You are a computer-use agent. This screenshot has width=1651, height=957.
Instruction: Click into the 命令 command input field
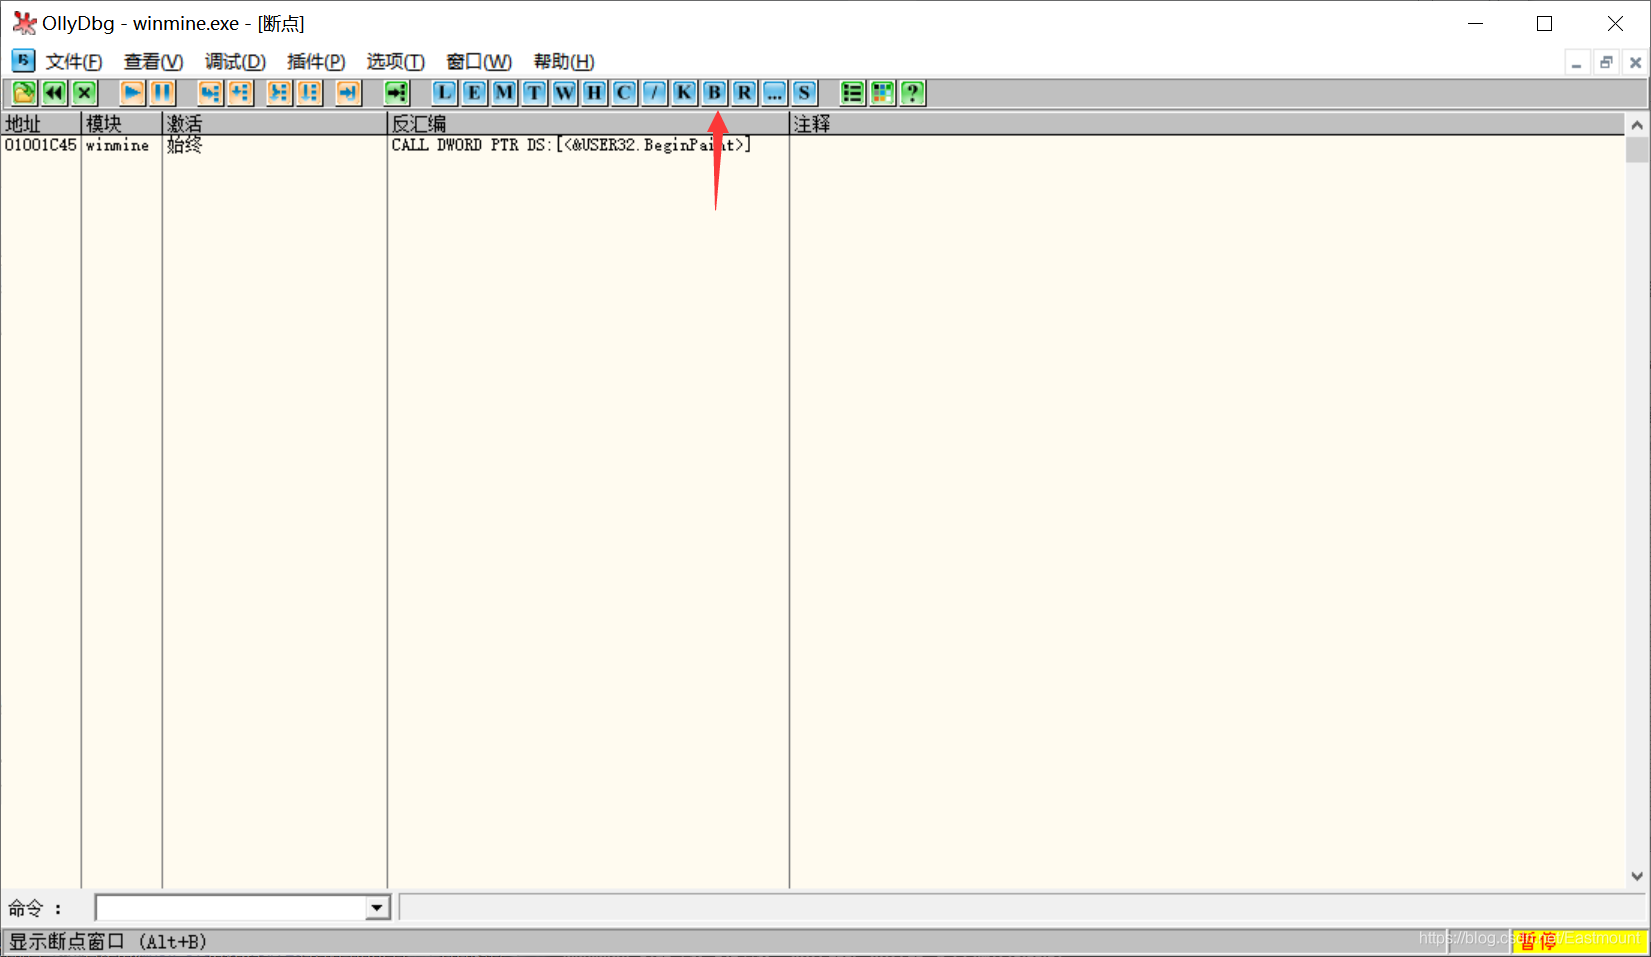coord(231,908)
